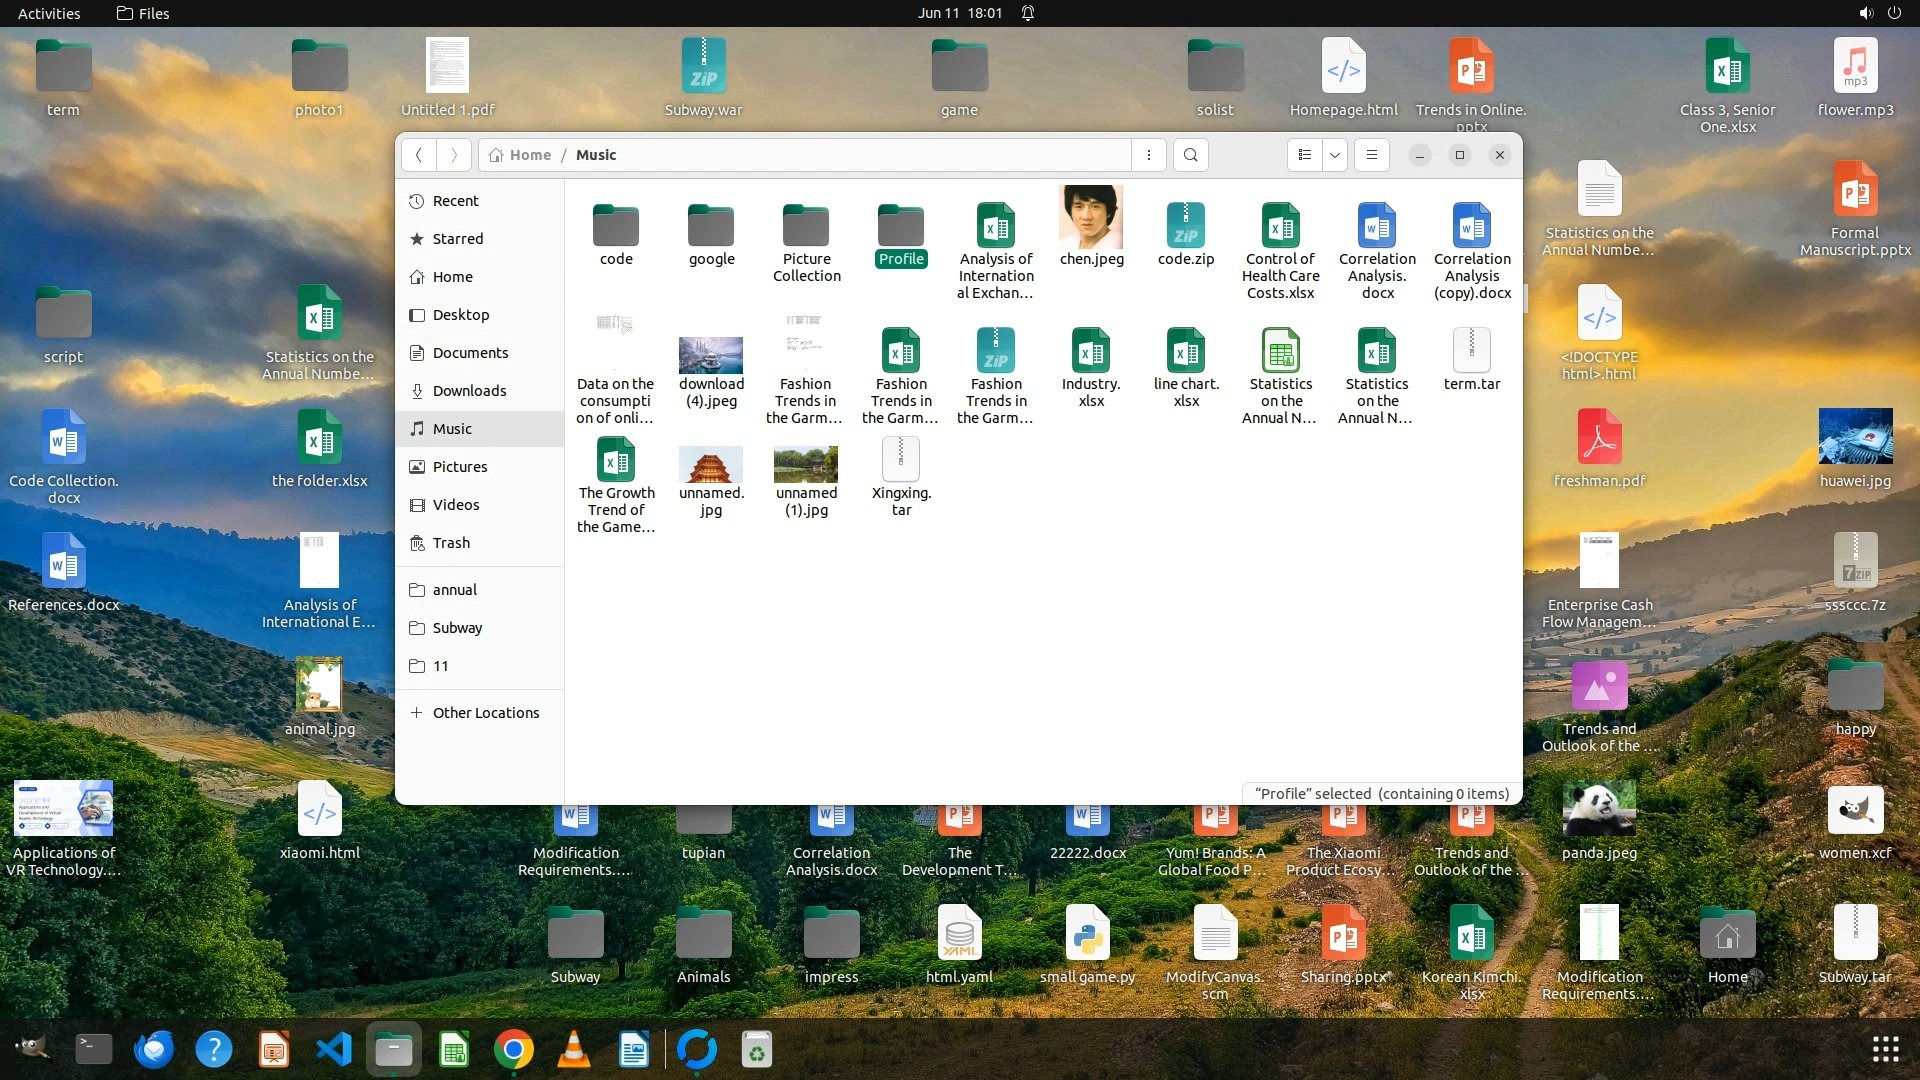Open Downloads in the sidebar
The width and height of the screenshot is (1920, 1080).
tap(469, 391)
